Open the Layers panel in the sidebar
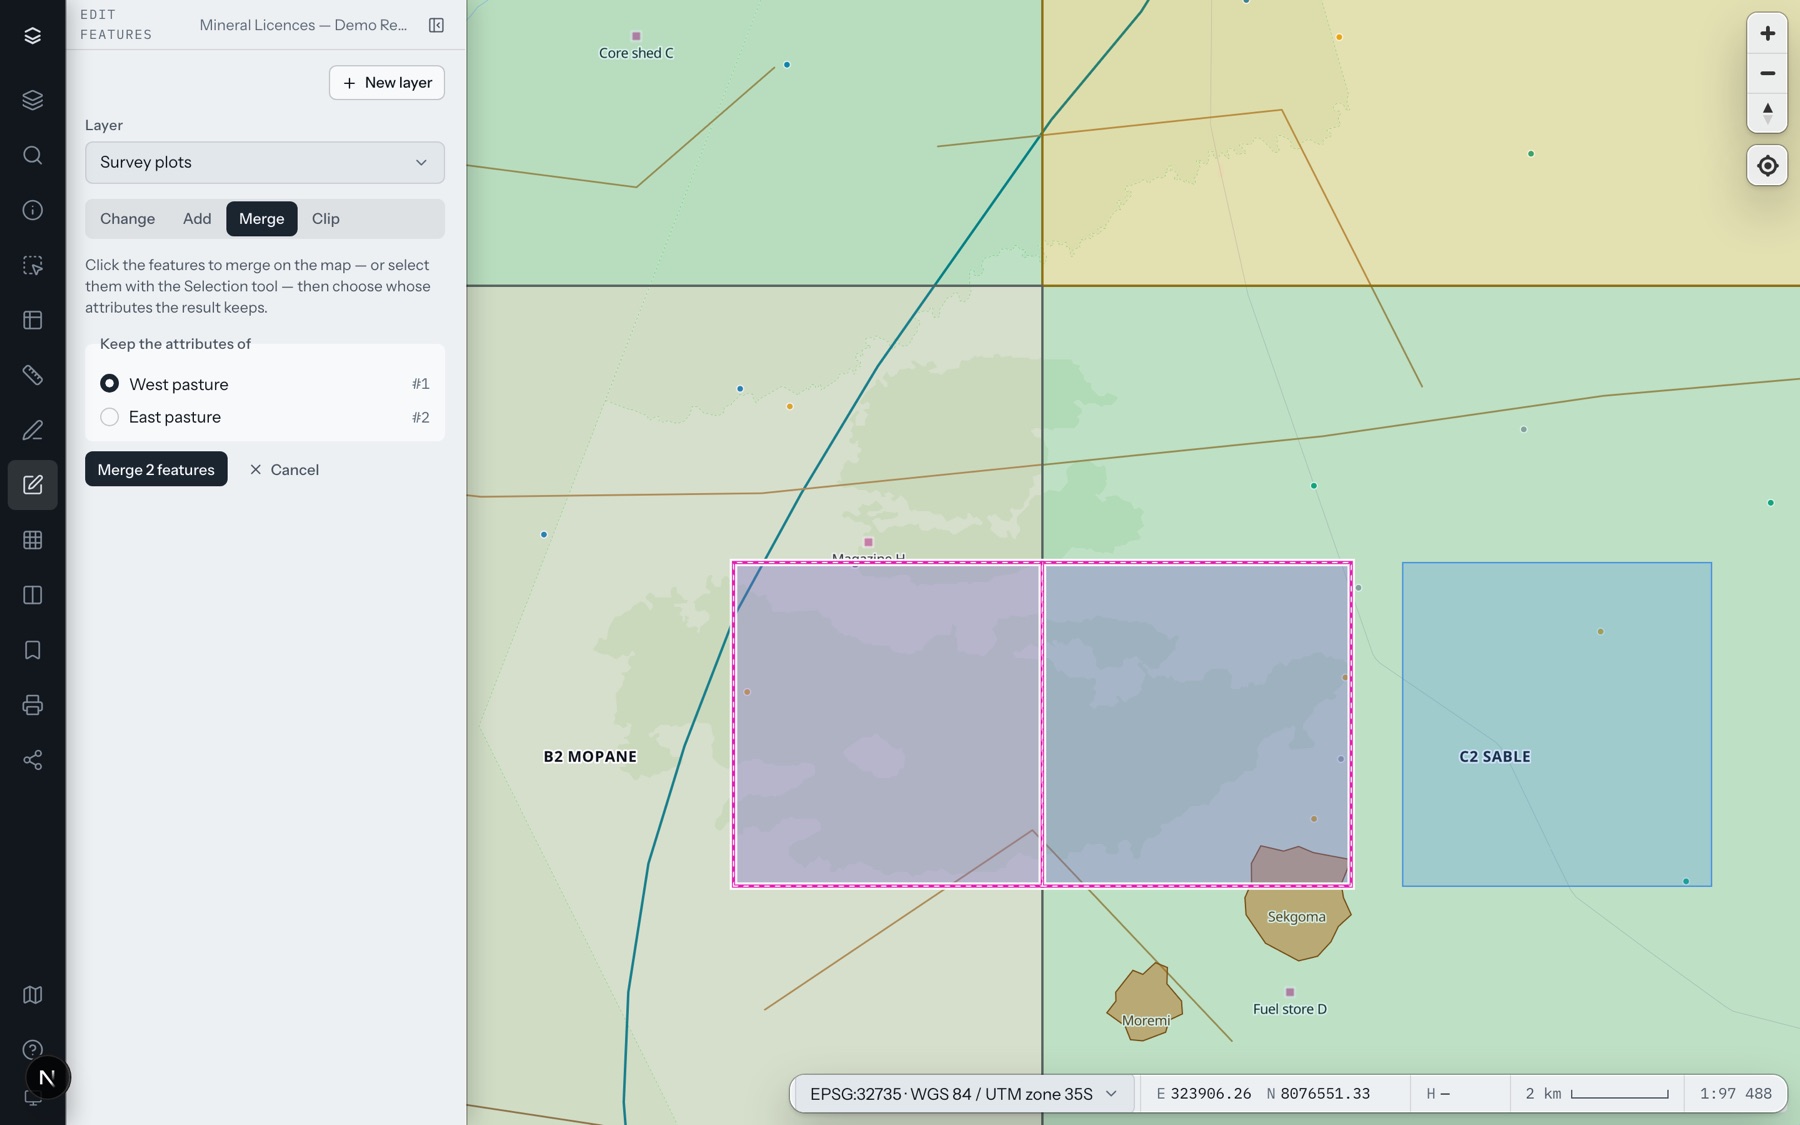Image resolution: width=1800 pixels, height=1125 pixels. [x=32, y=100]
